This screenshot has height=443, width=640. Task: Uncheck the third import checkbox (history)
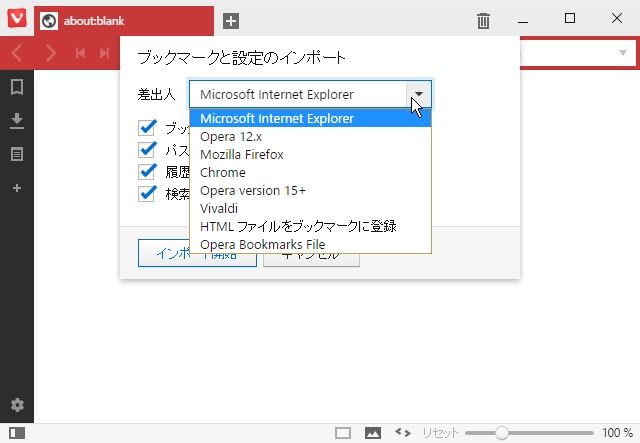click(x=147, y=171)
